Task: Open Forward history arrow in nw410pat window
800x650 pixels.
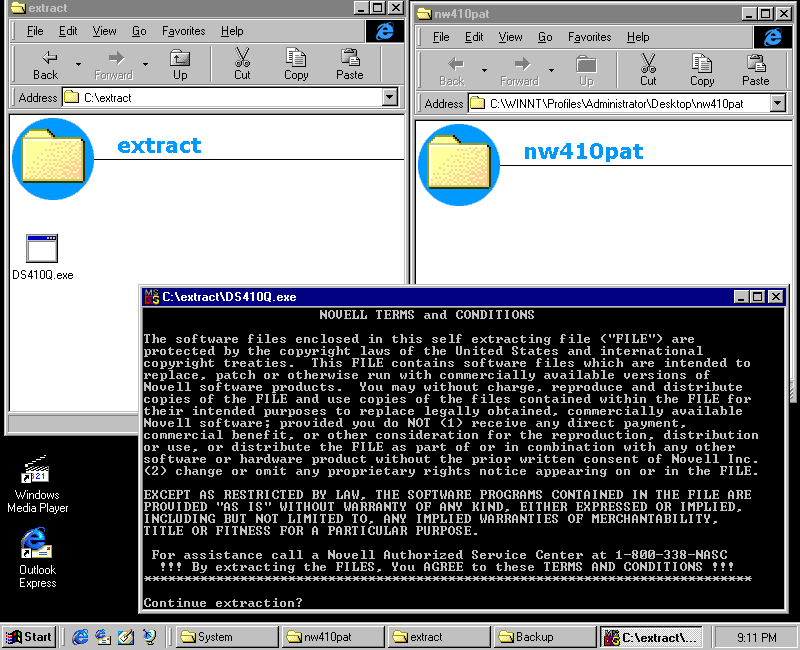Action: [552, 71]
